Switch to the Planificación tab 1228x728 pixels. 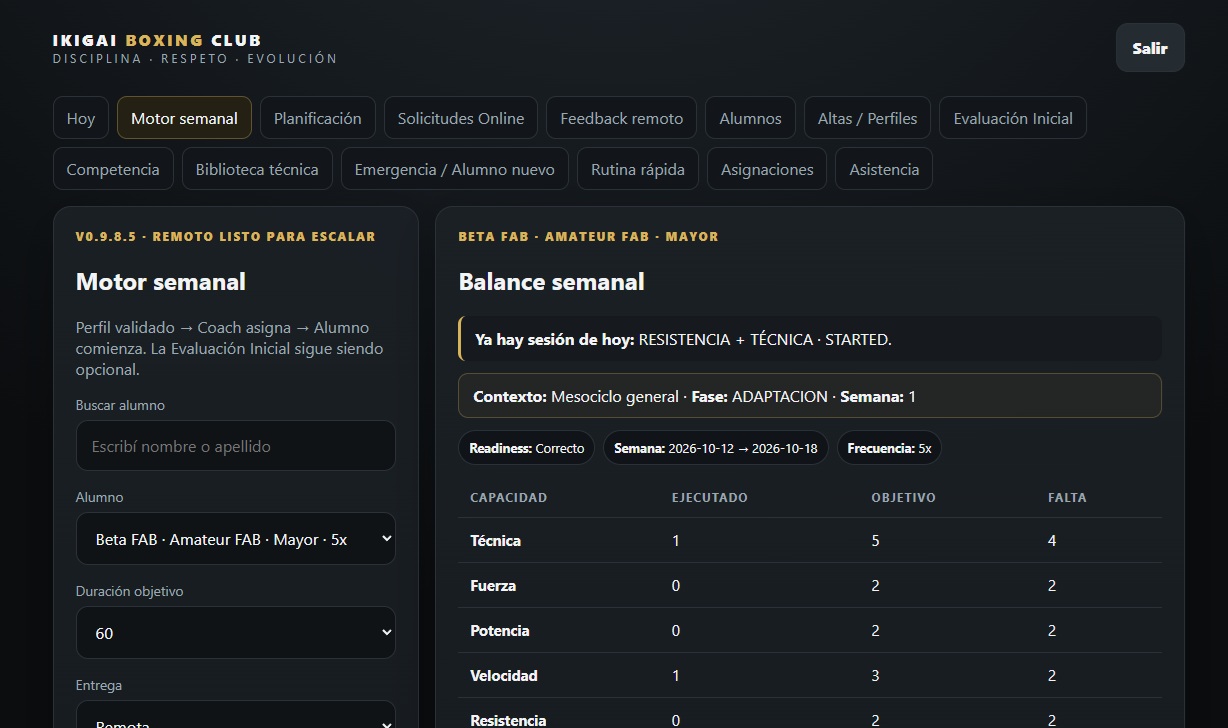pyautogui.click(x=318, y=118)
